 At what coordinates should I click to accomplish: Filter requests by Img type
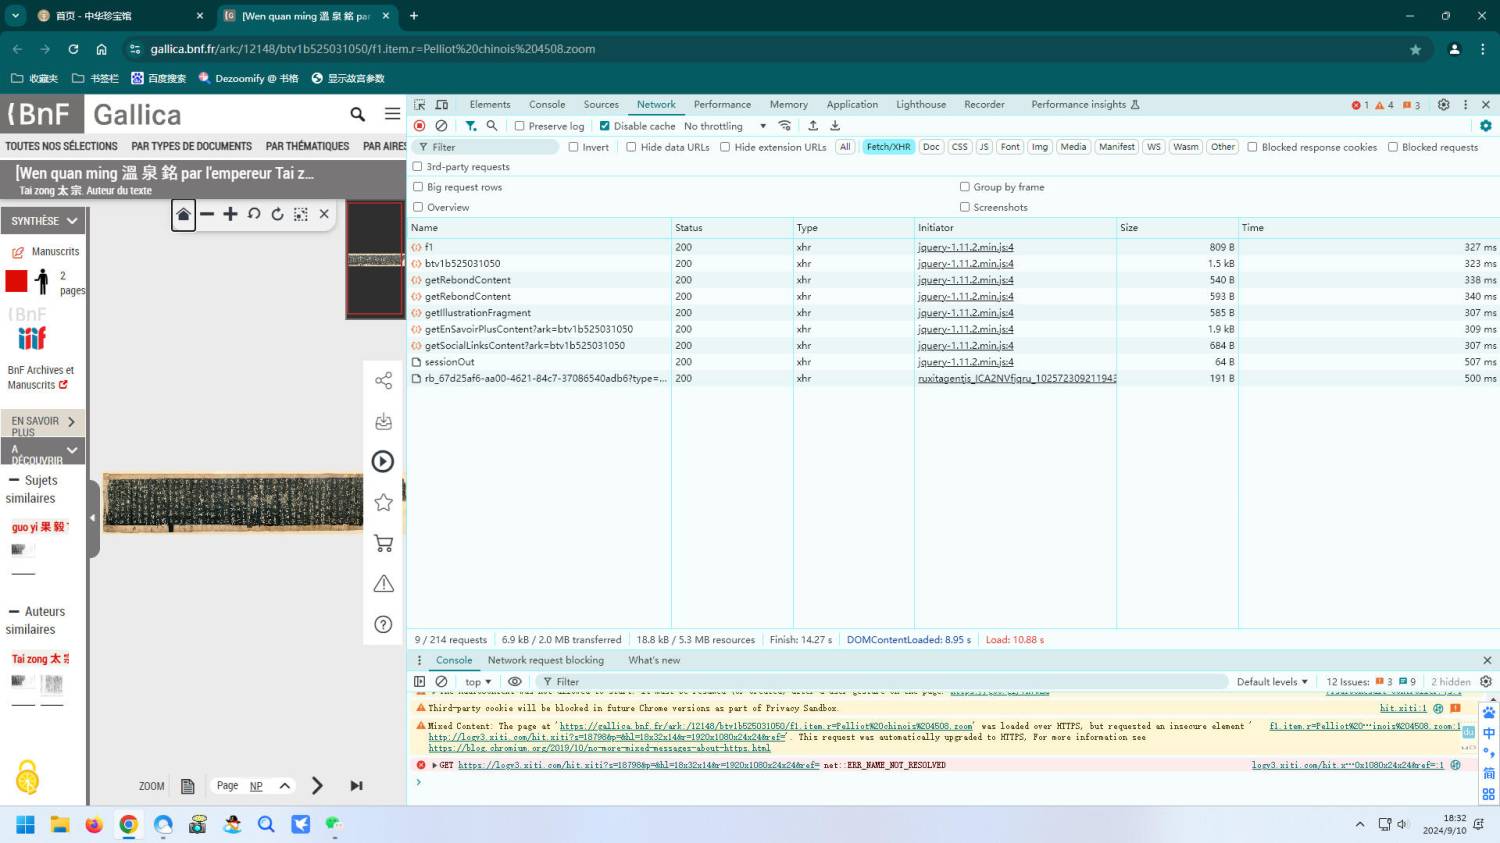tap(1040, 147)
